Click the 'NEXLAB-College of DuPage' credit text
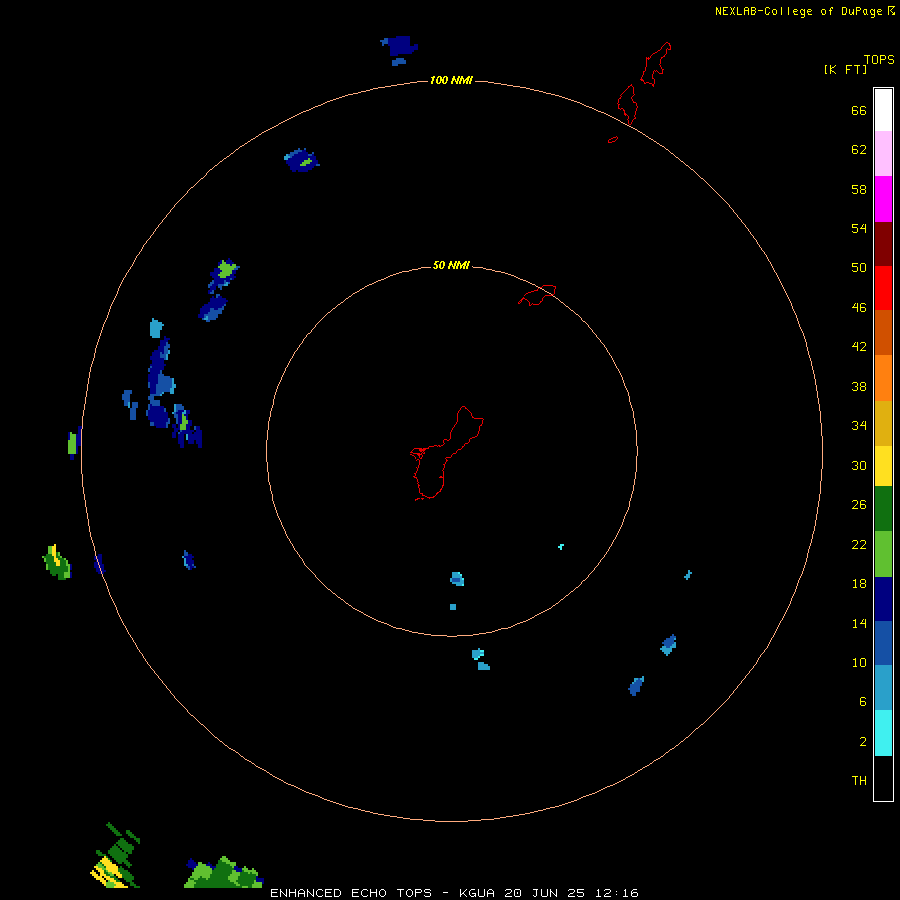 (x=798, y=11)
